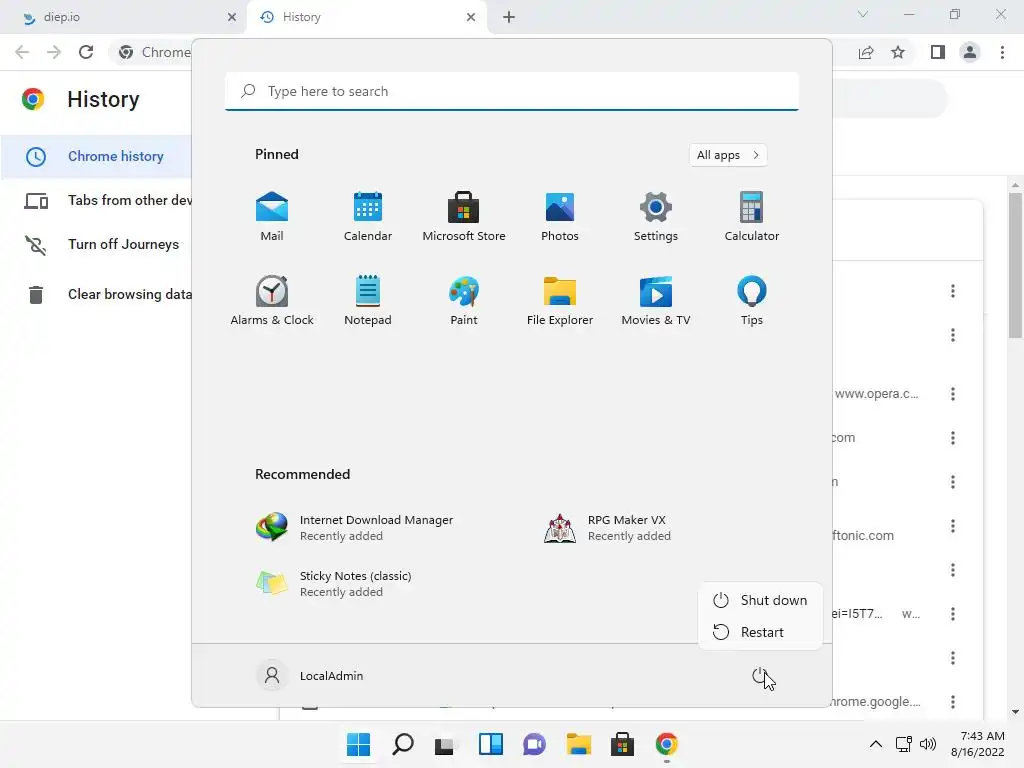Open File Explorer on the taskbar
Image resolution: width=1024 pixels, height=768 pixels.
579,744
